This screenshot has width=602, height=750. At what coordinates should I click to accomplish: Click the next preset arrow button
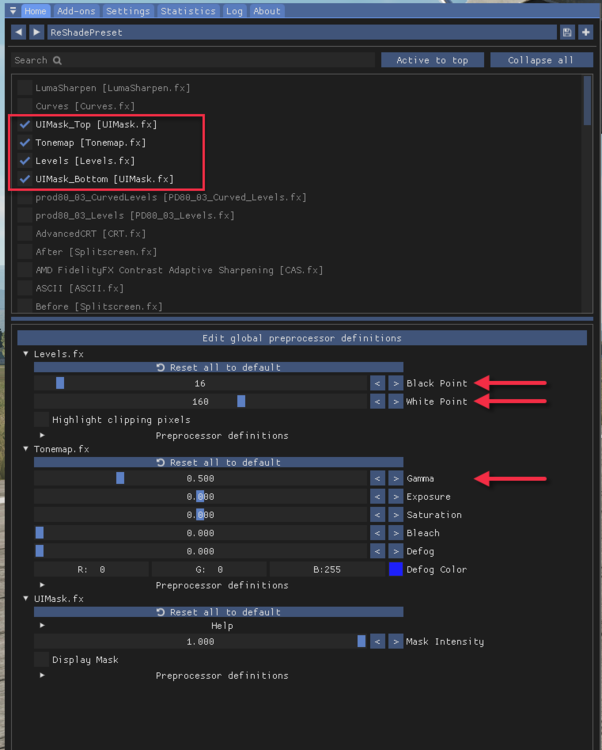tap(37, 32)
